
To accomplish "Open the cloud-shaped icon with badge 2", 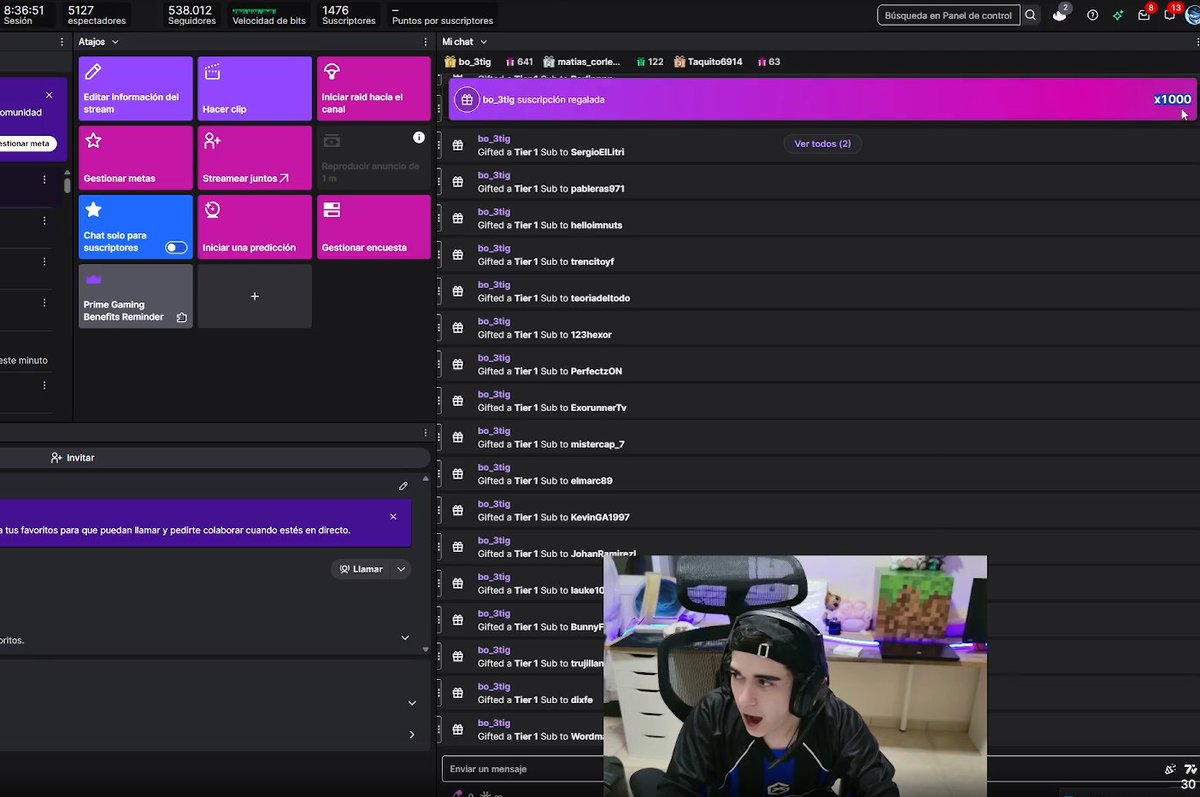I will tap(1060, 14).
